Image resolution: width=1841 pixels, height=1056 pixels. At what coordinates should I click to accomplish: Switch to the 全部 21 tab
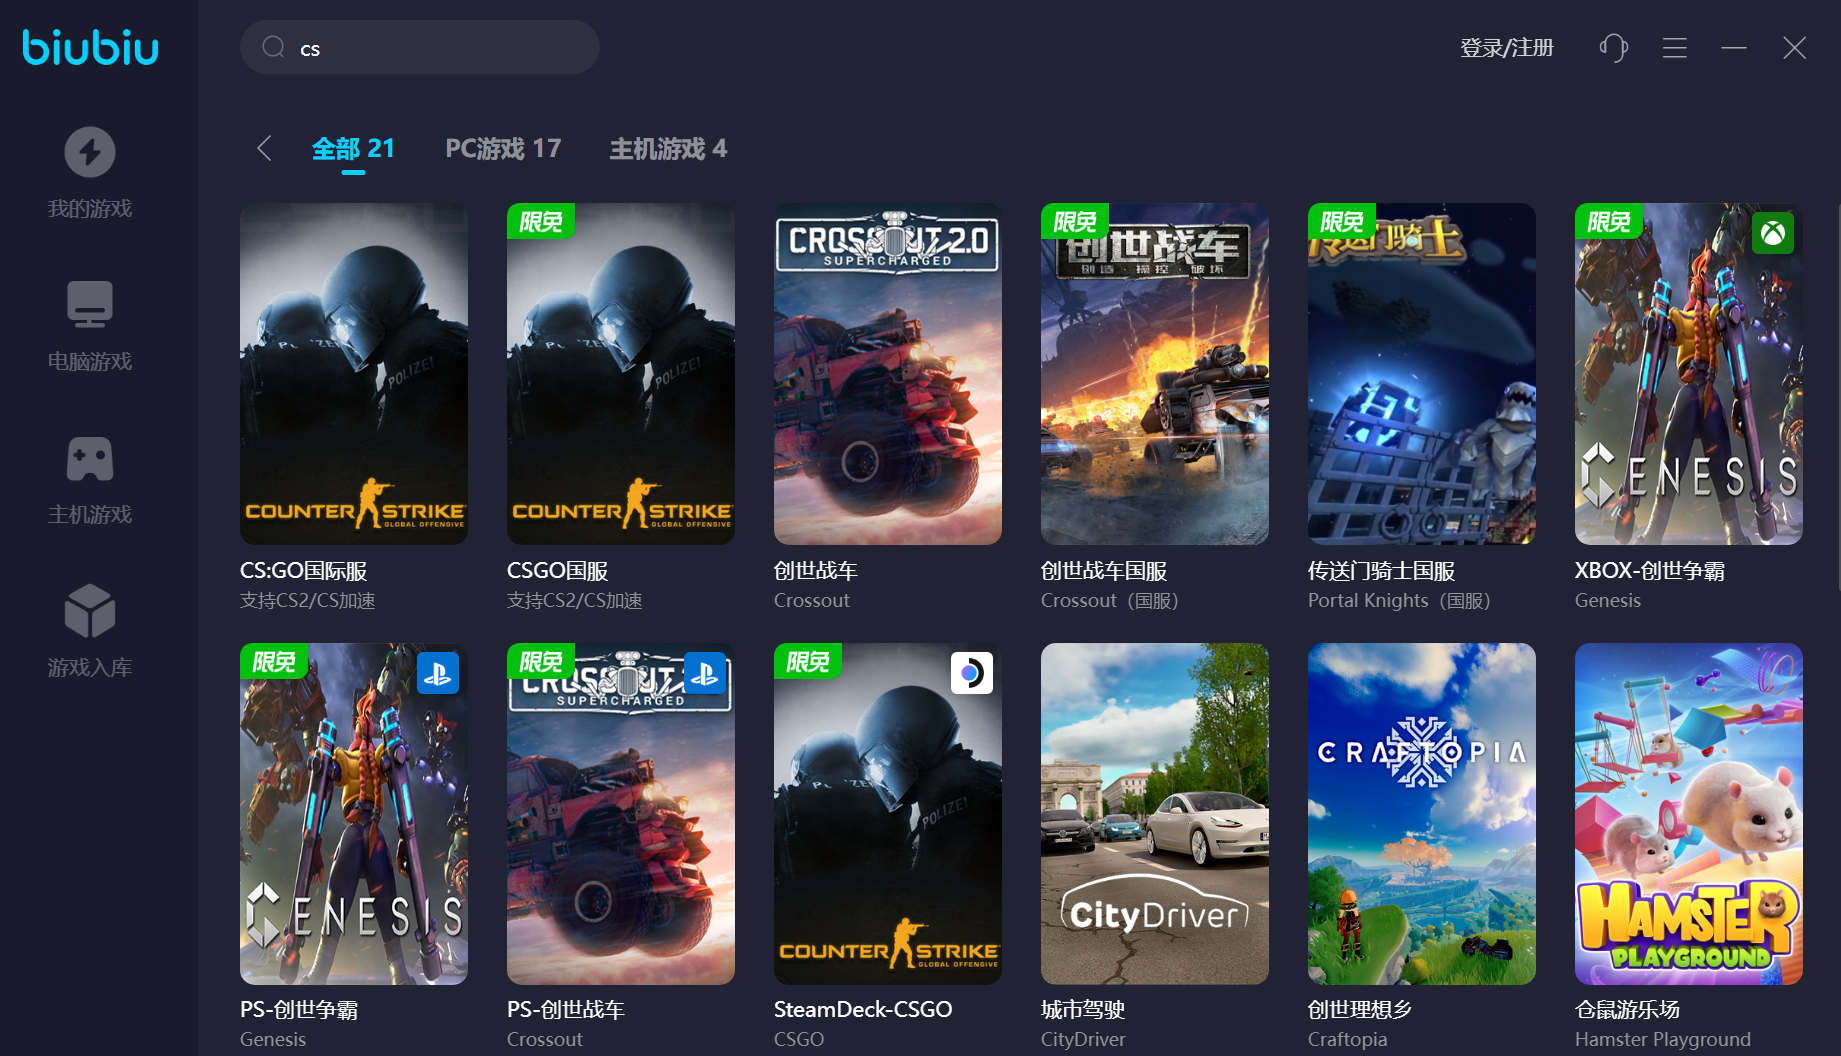click(x=353, y=149)
